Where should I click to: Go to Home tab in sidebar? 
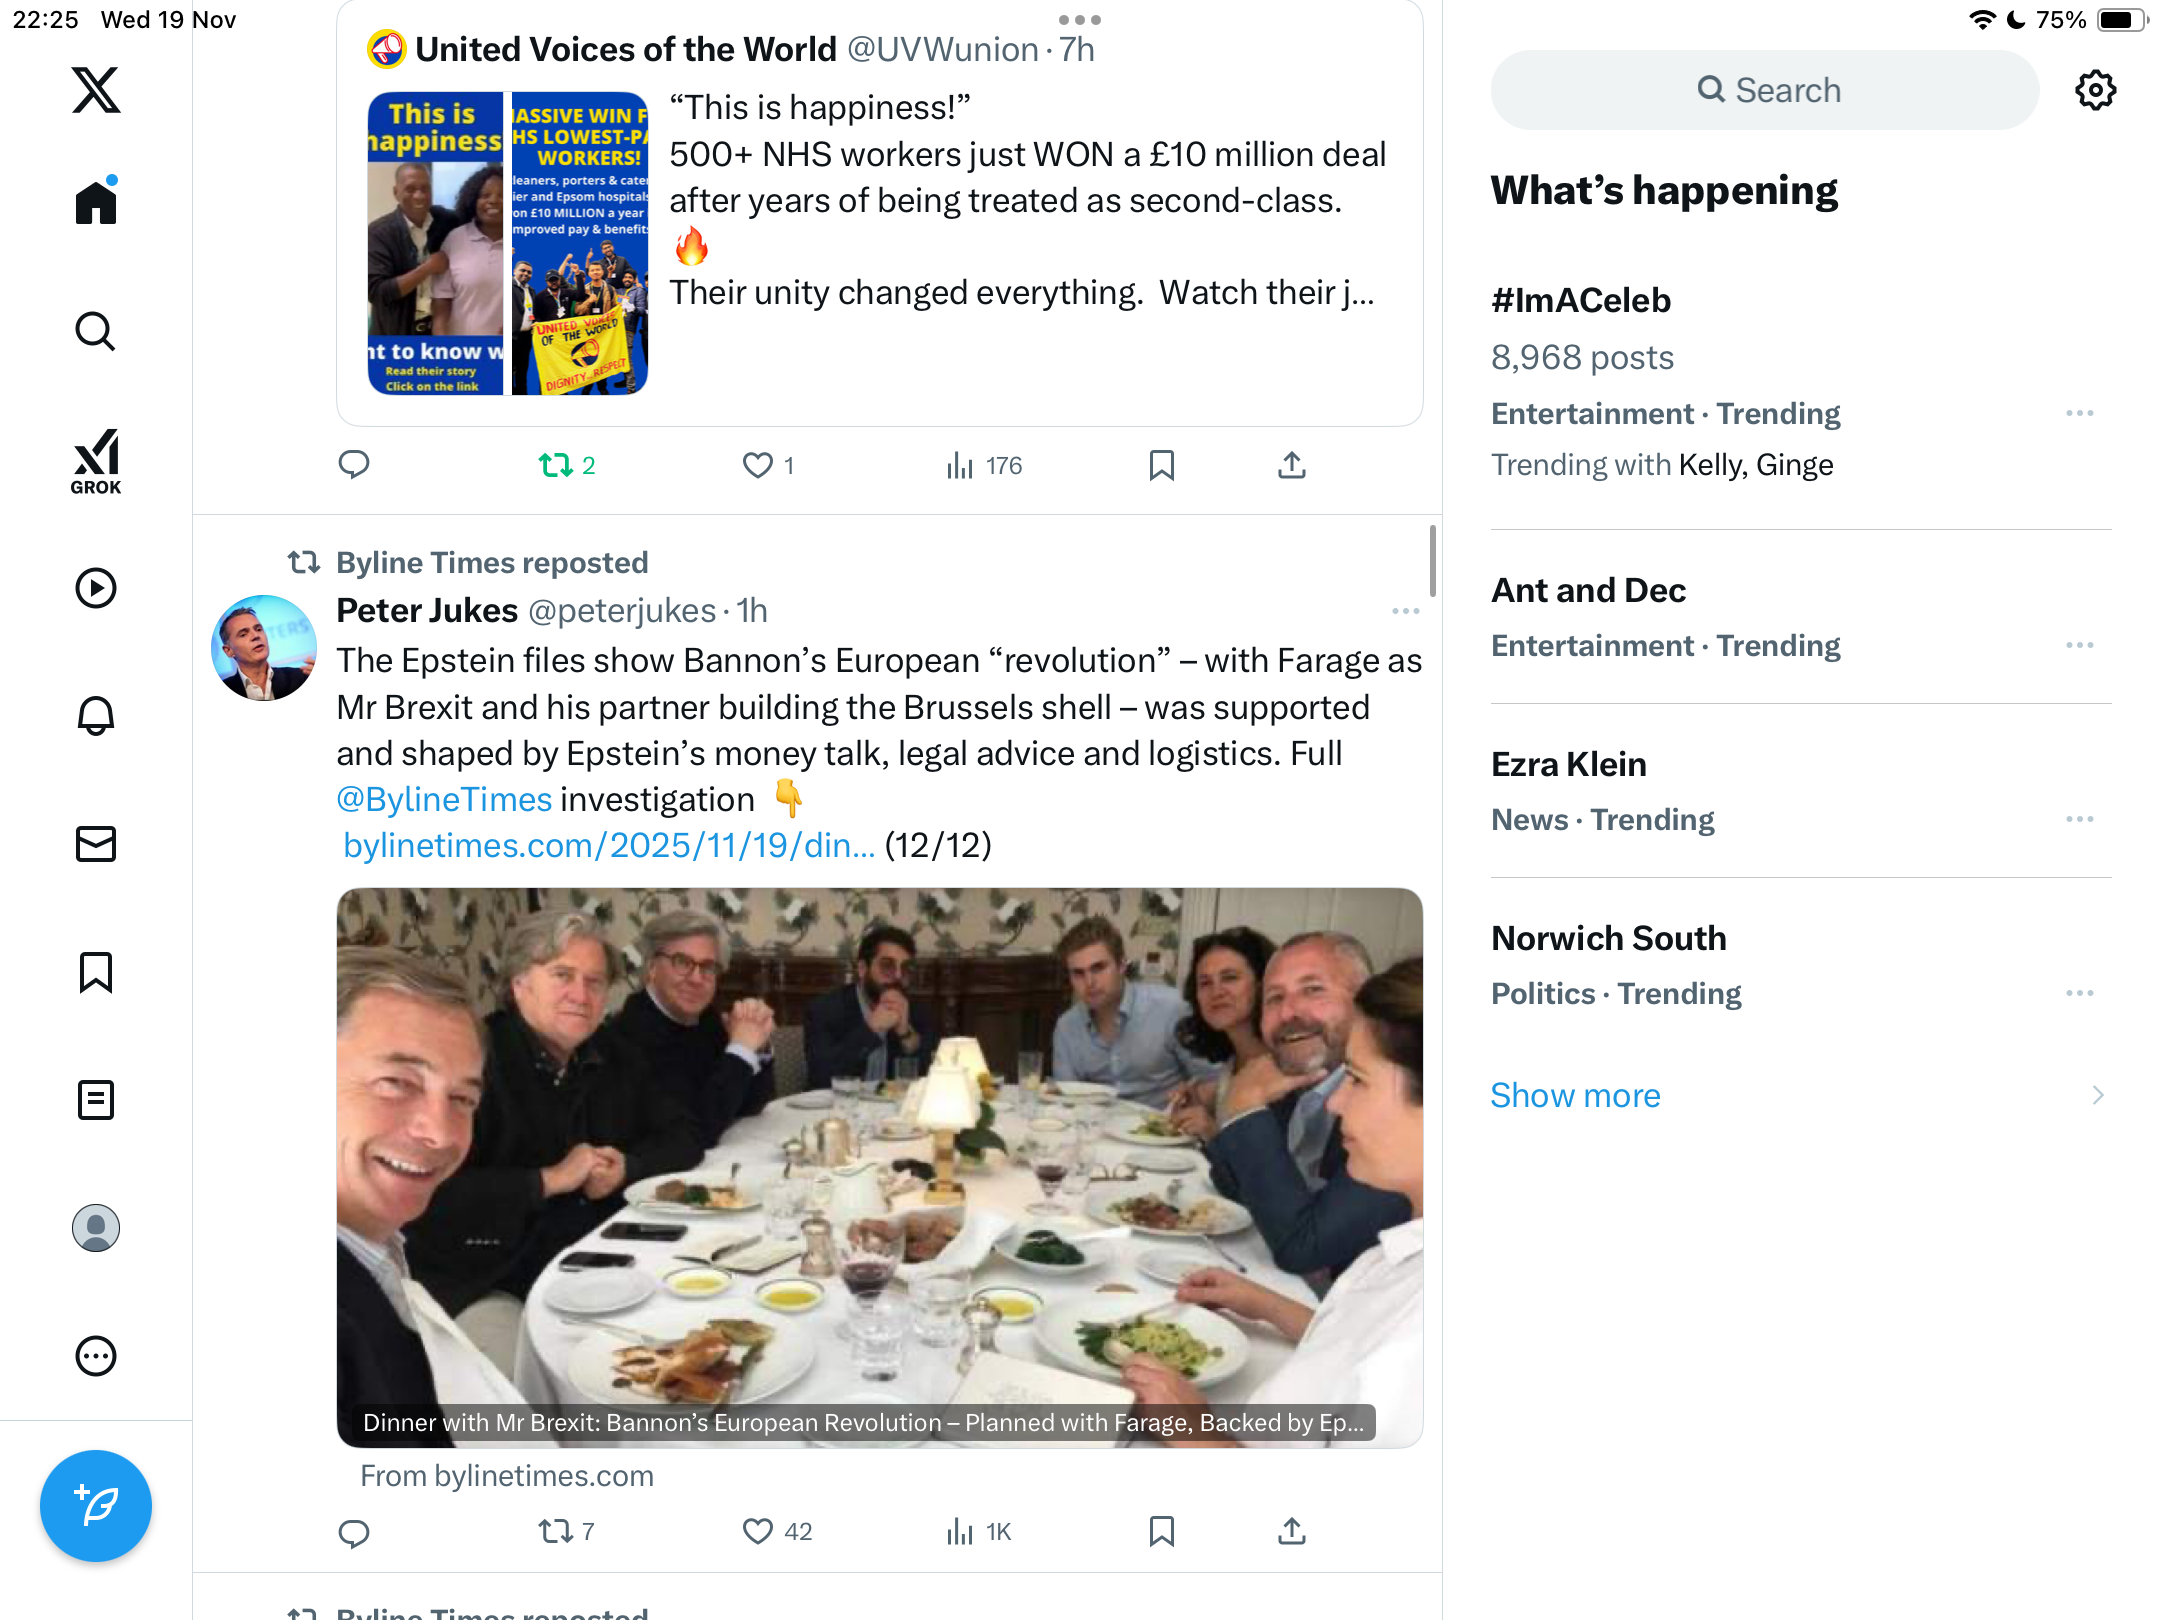[x=96, y=203]
